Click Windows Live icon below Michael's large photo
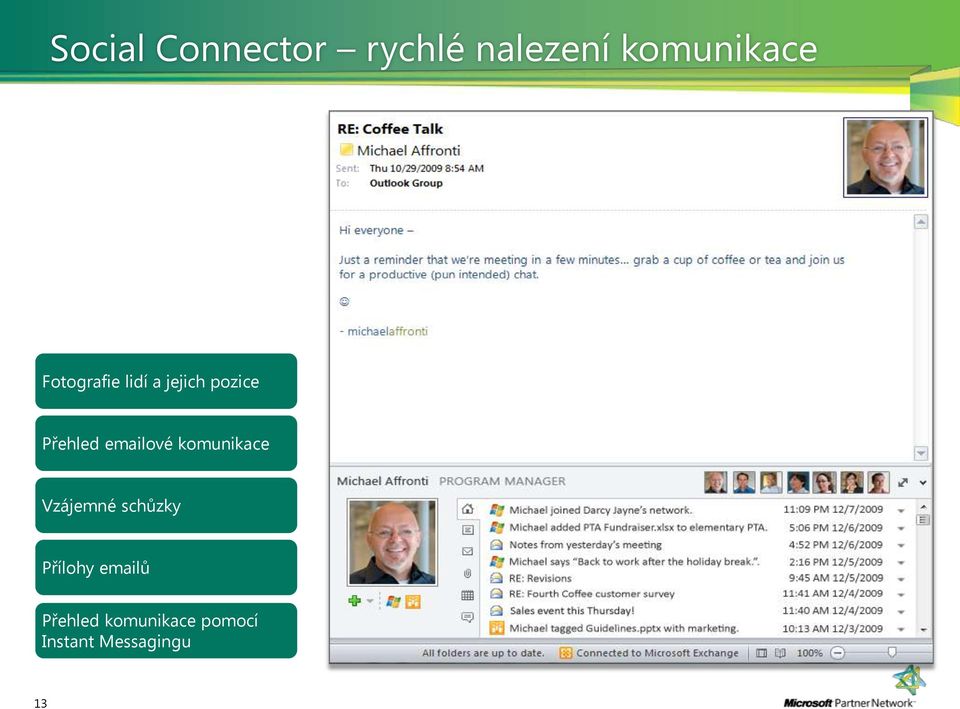 (x=394, y=602)
